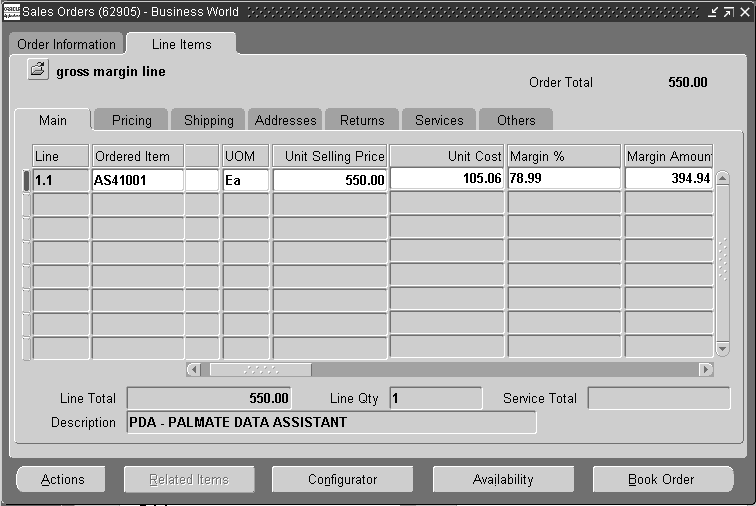Select row indicator for line 1.1
Image resolution: width=756 pixels, height=506 pixels.
pos(27,180)
